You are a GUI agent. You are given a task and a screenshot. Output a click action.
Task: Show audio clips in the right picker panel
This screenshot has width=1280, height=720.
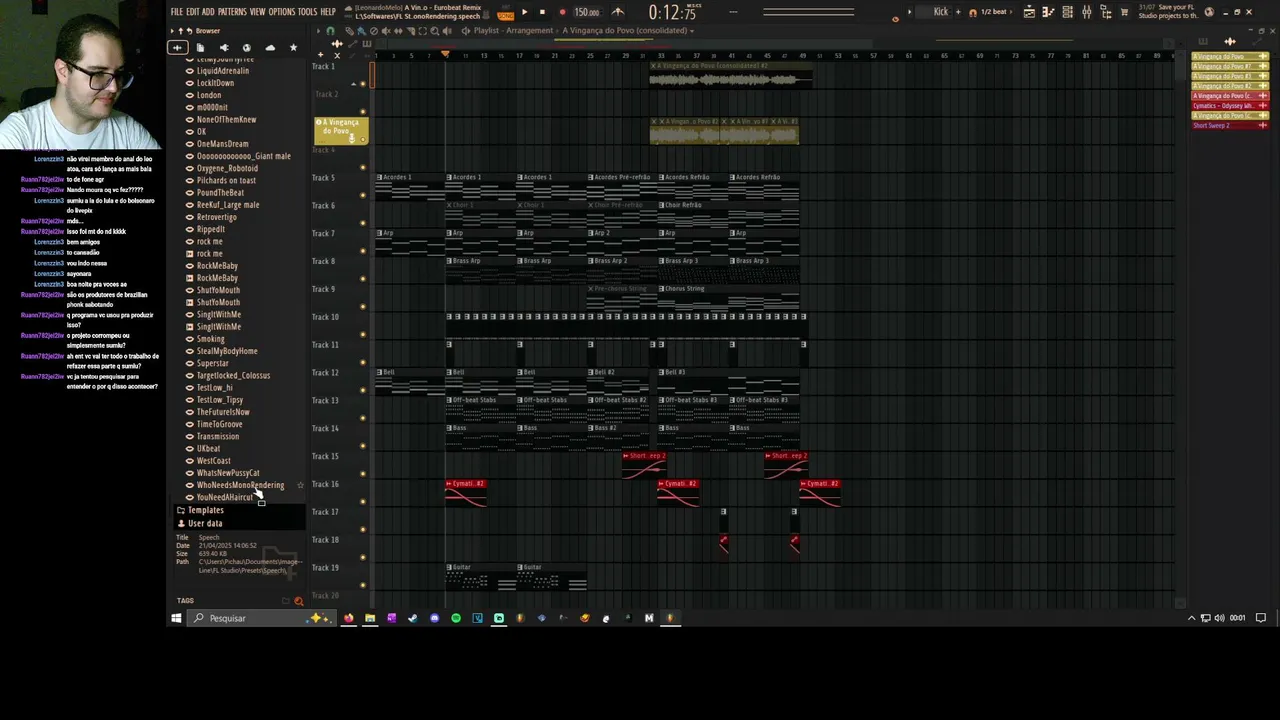click(1230, 42)
